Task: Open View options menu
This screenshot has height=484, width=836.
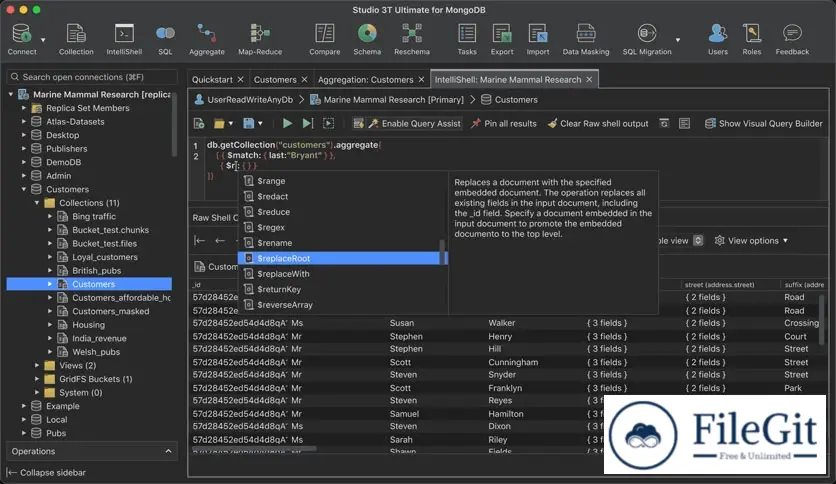Action: click(x=751, y=241)
